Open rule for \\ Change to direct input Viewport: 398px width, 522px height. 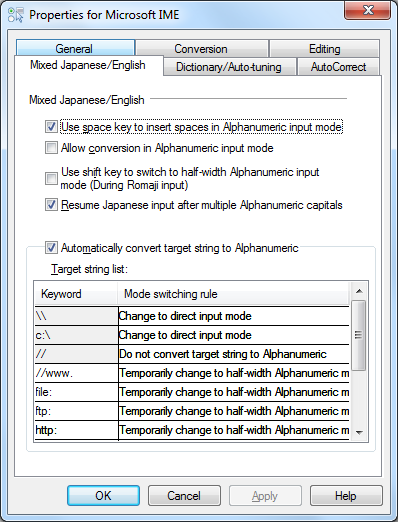coord(234,316)
